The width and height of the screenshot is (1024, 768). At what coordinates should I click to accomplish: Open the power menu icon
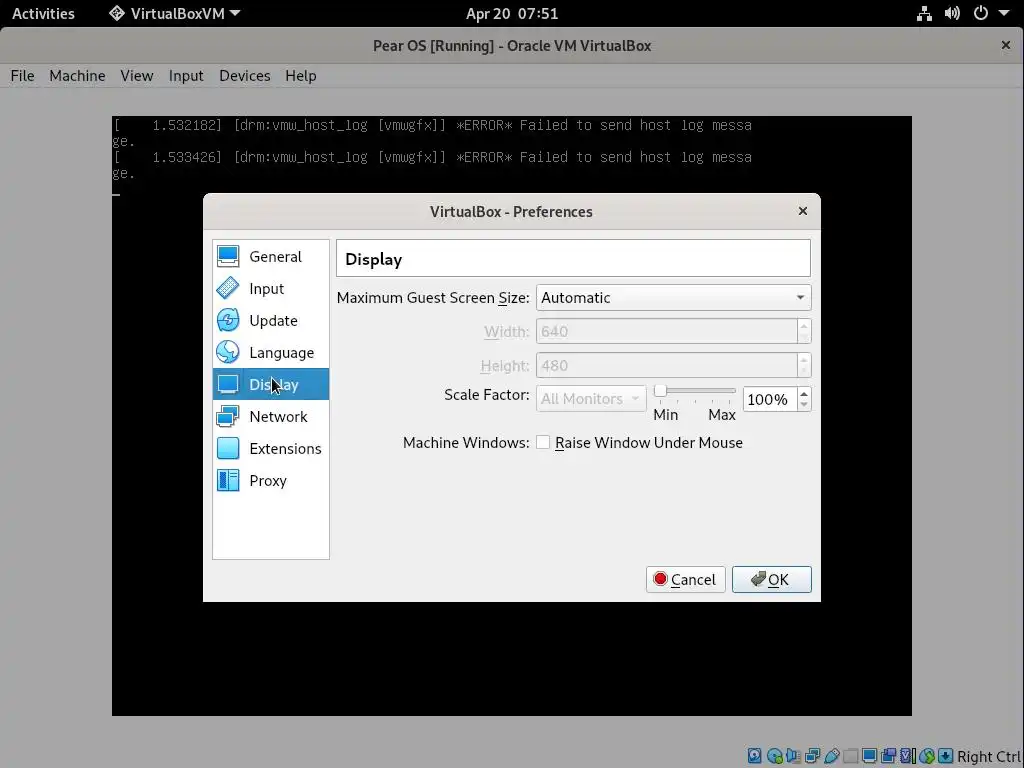pos(981,13)
